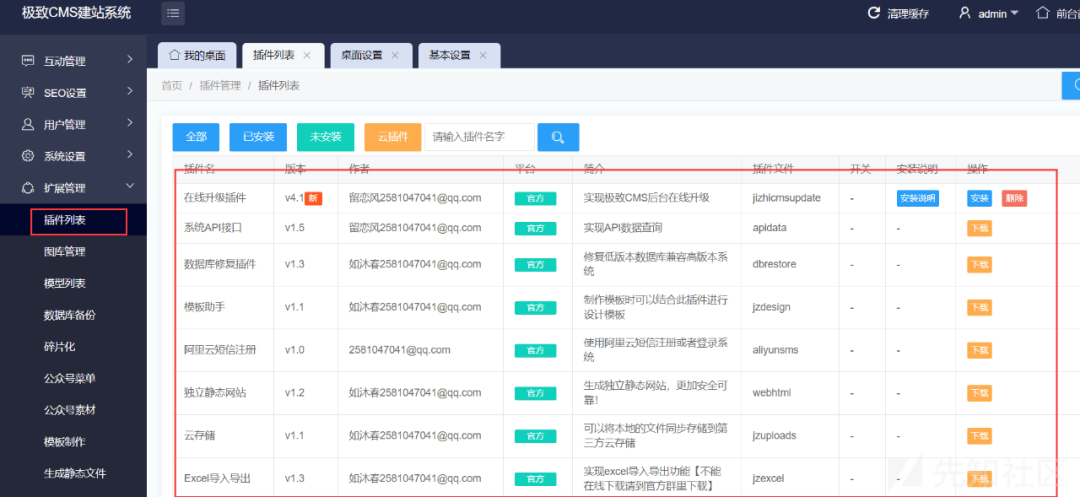Click 下载 for 数据库修复插件
Image resolution: width=1080 pixels, height=497 pixels.
(x=979, y=264)
